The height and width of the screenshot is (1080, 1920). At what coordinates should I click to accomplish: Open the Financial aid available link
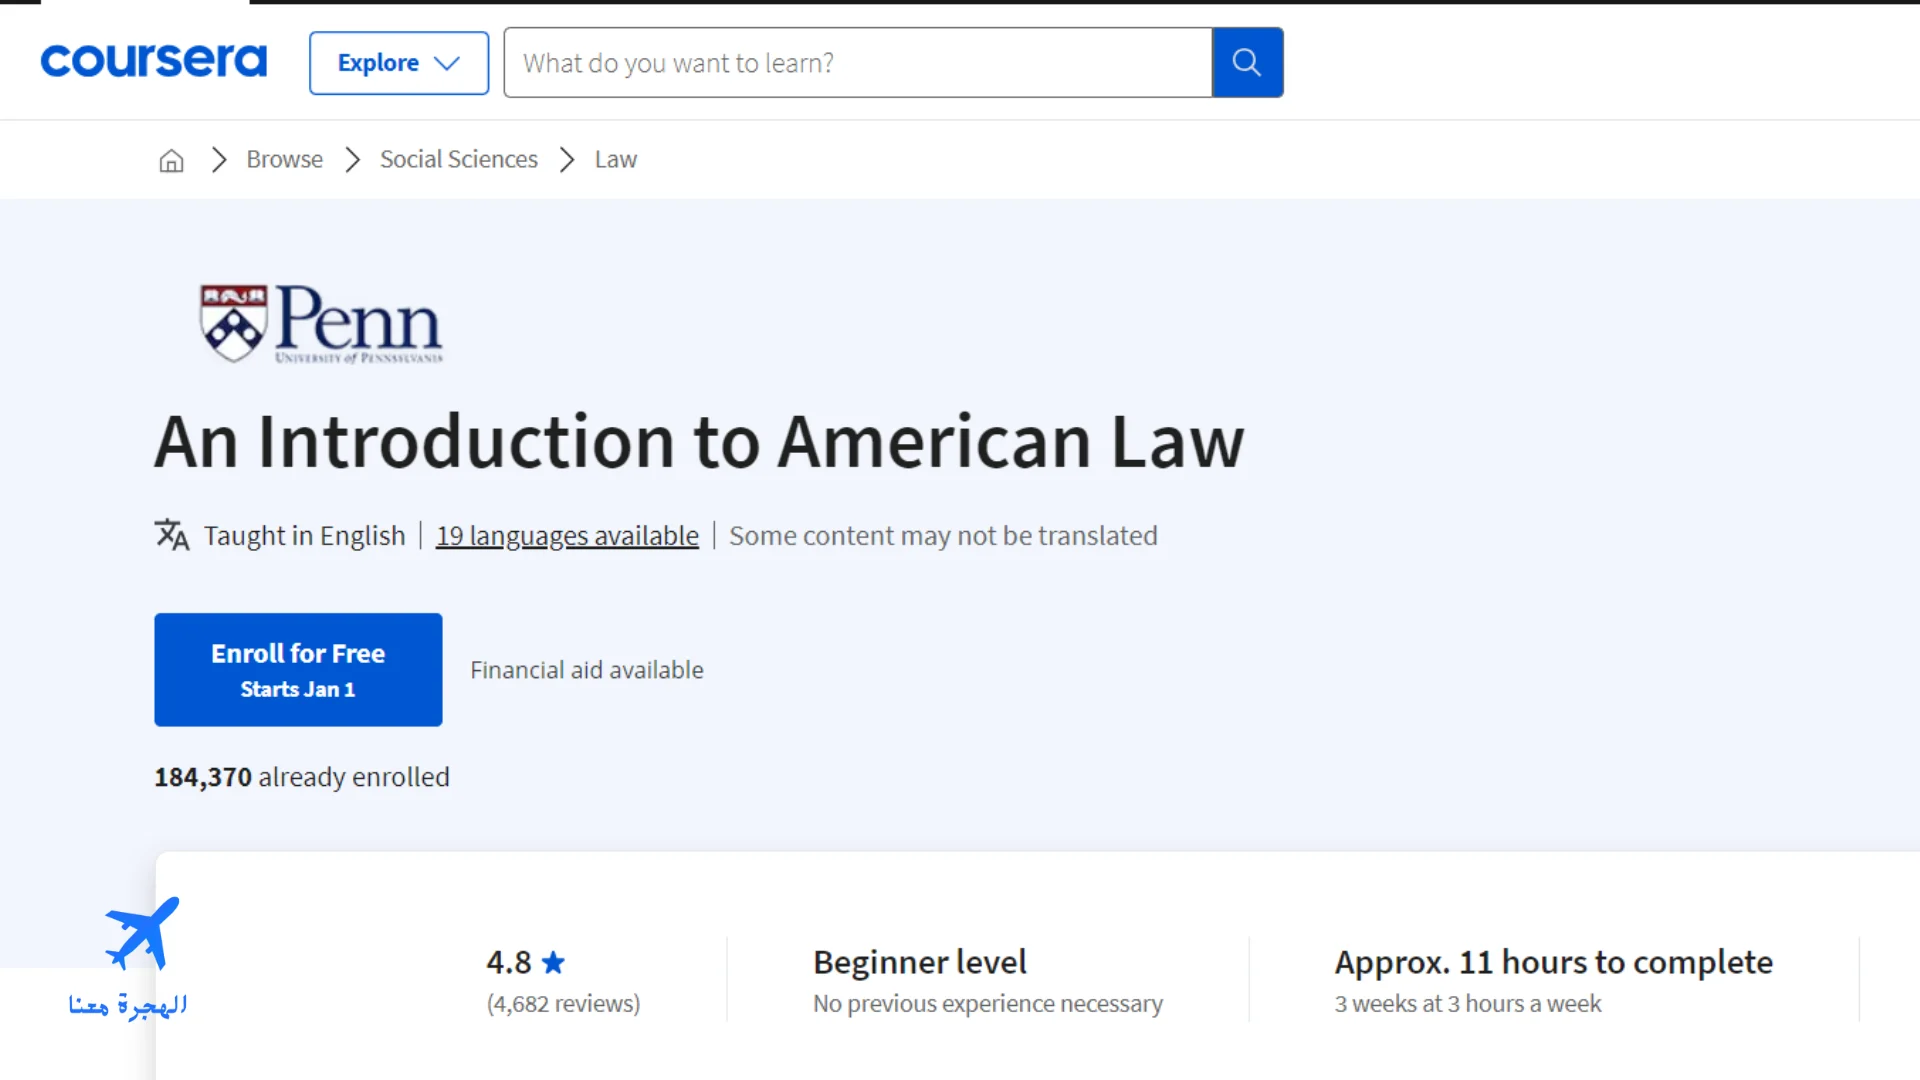(587, 670)
